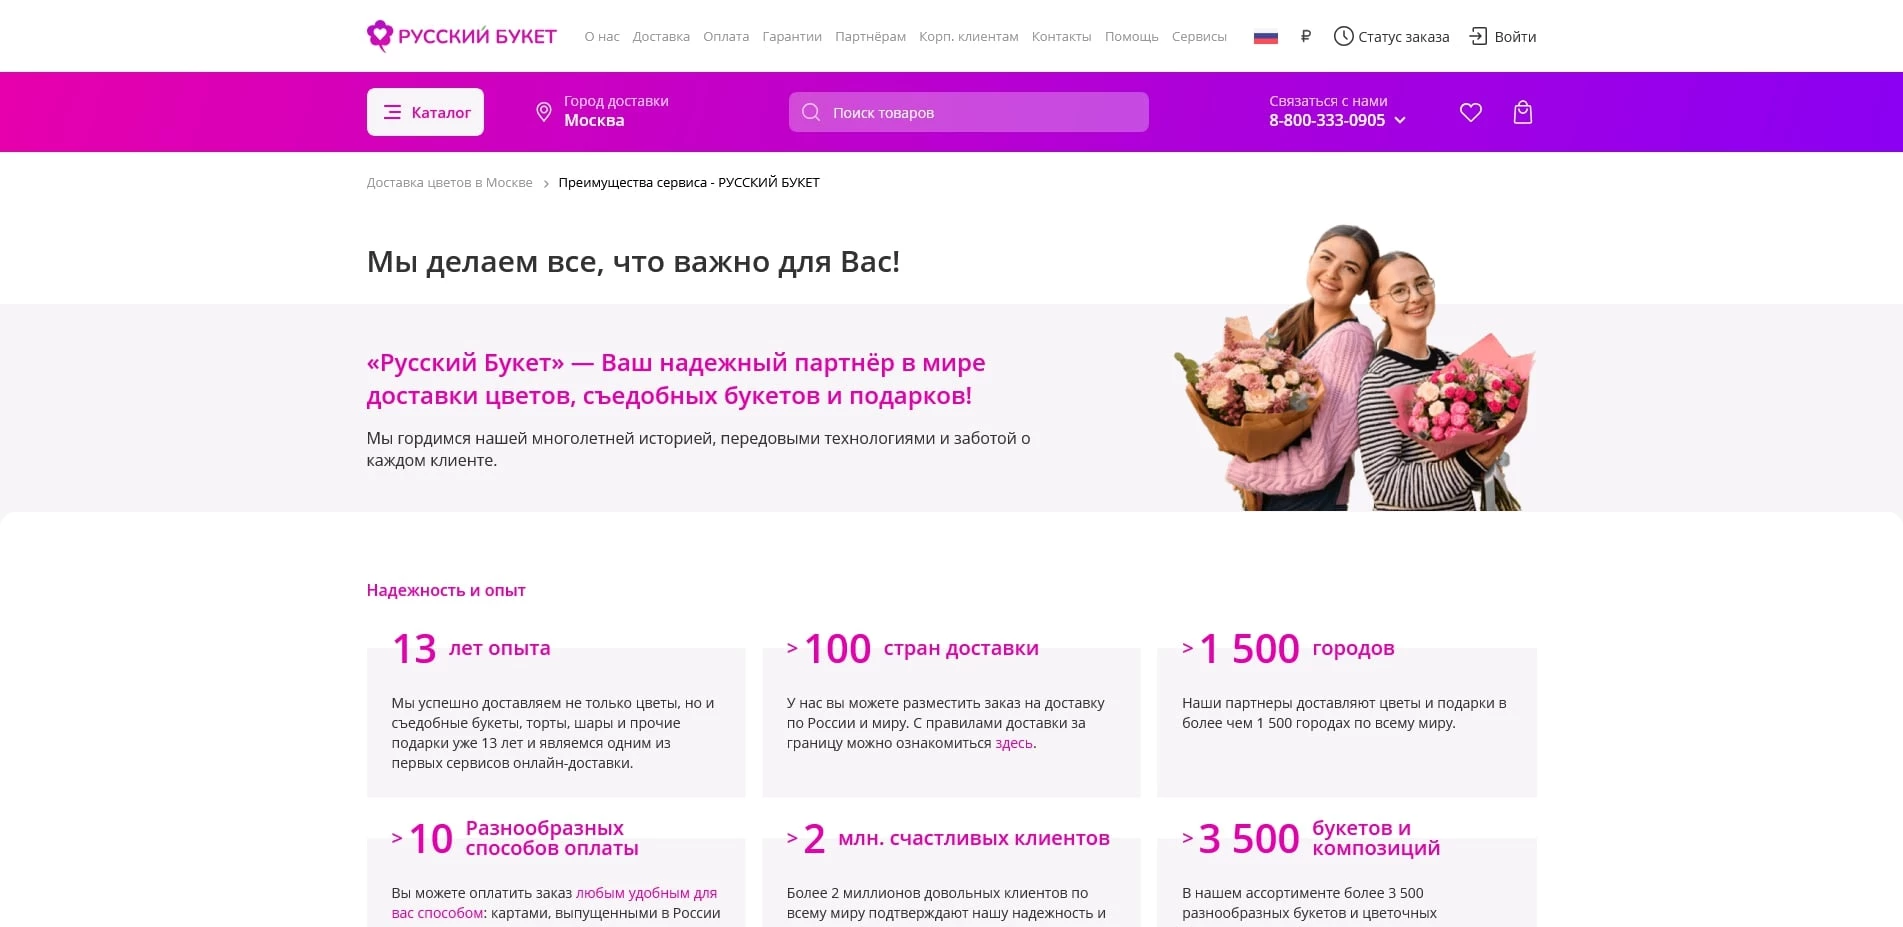Open the любым удобным для вас способом link

coord(554,903)
